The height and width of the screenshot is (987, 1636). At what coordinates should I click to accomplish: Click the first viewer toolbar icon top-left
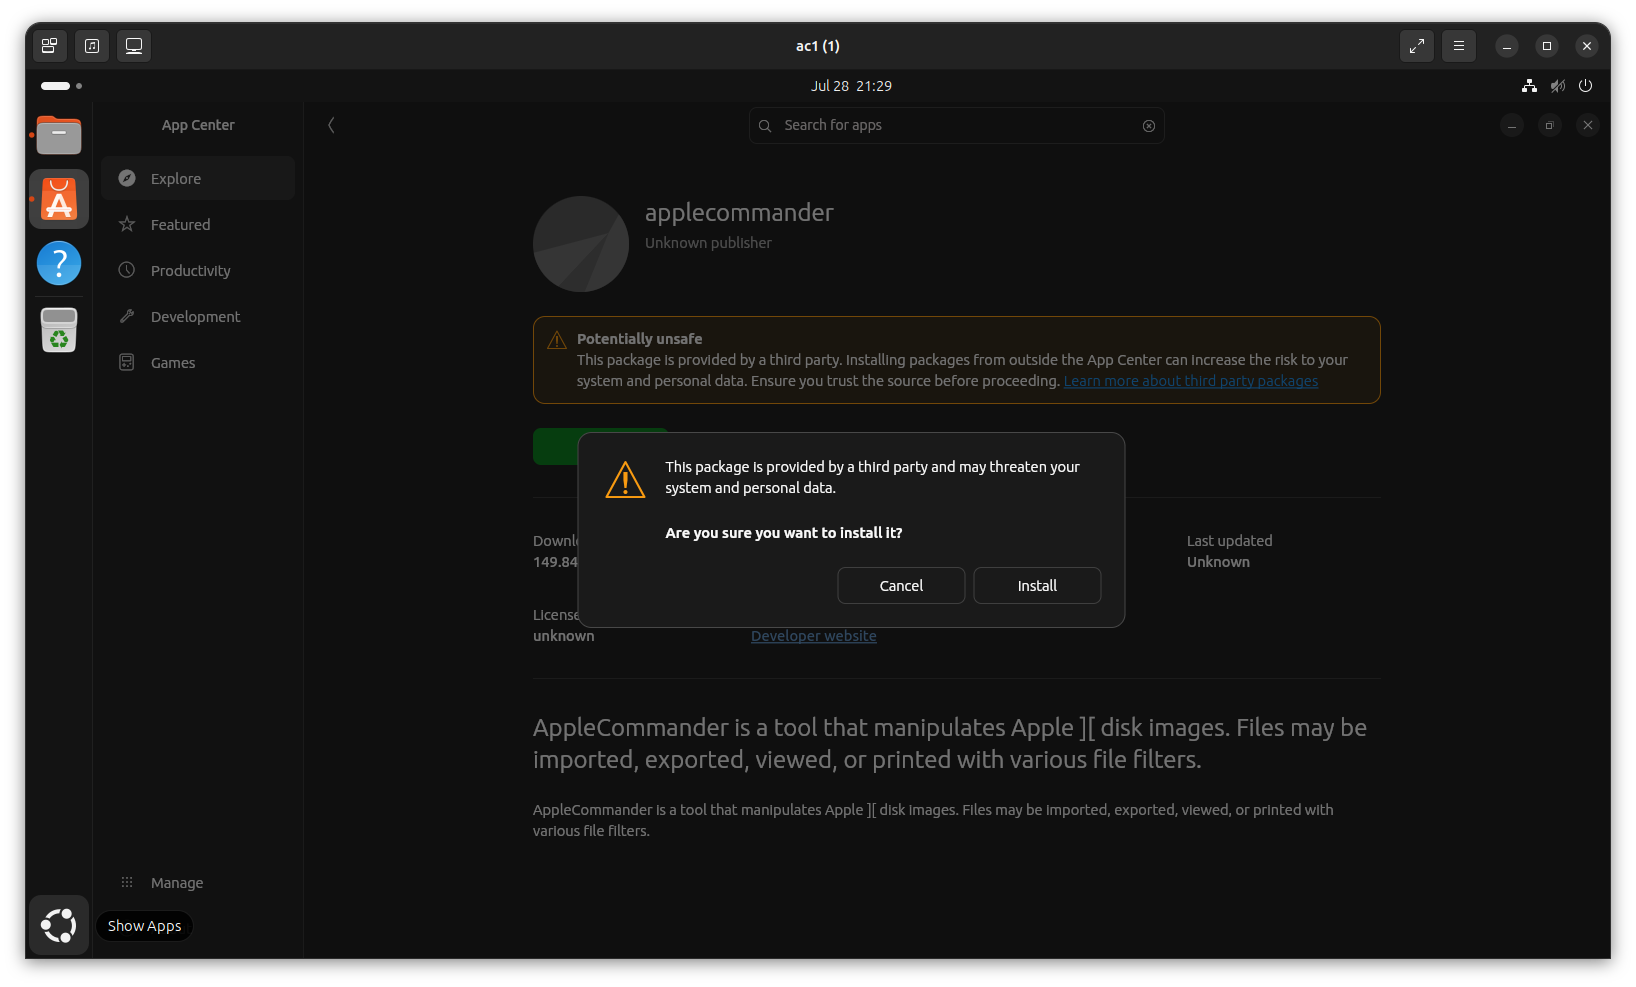pyautogui.click(x=49, y=46)
